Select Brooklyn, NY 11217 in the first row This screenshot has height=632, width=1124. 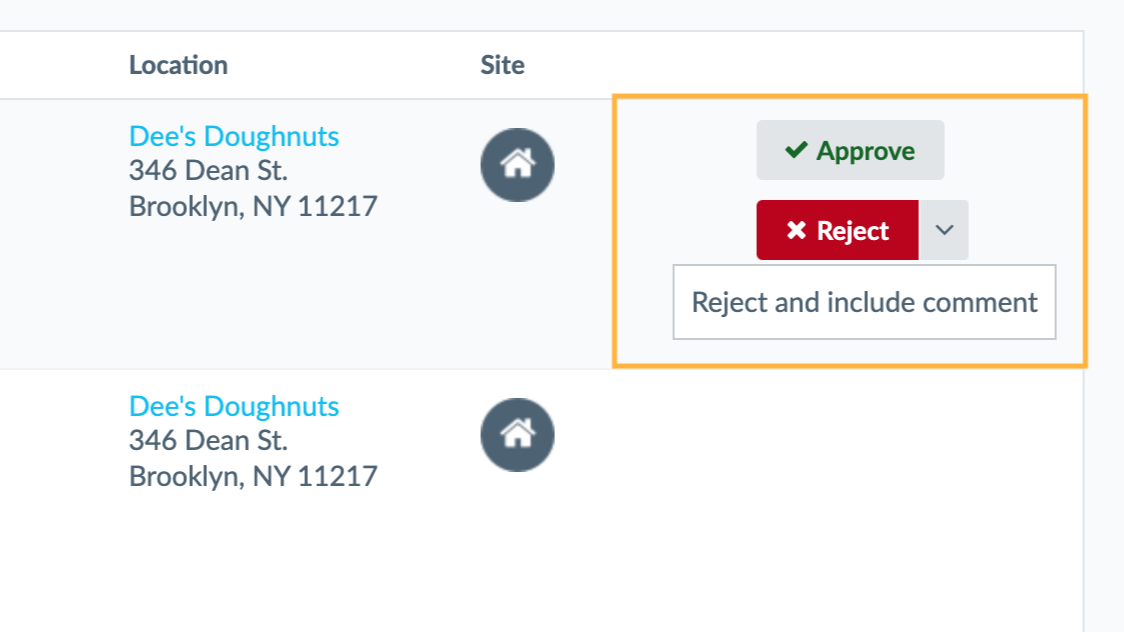click(x=253, y=206)
